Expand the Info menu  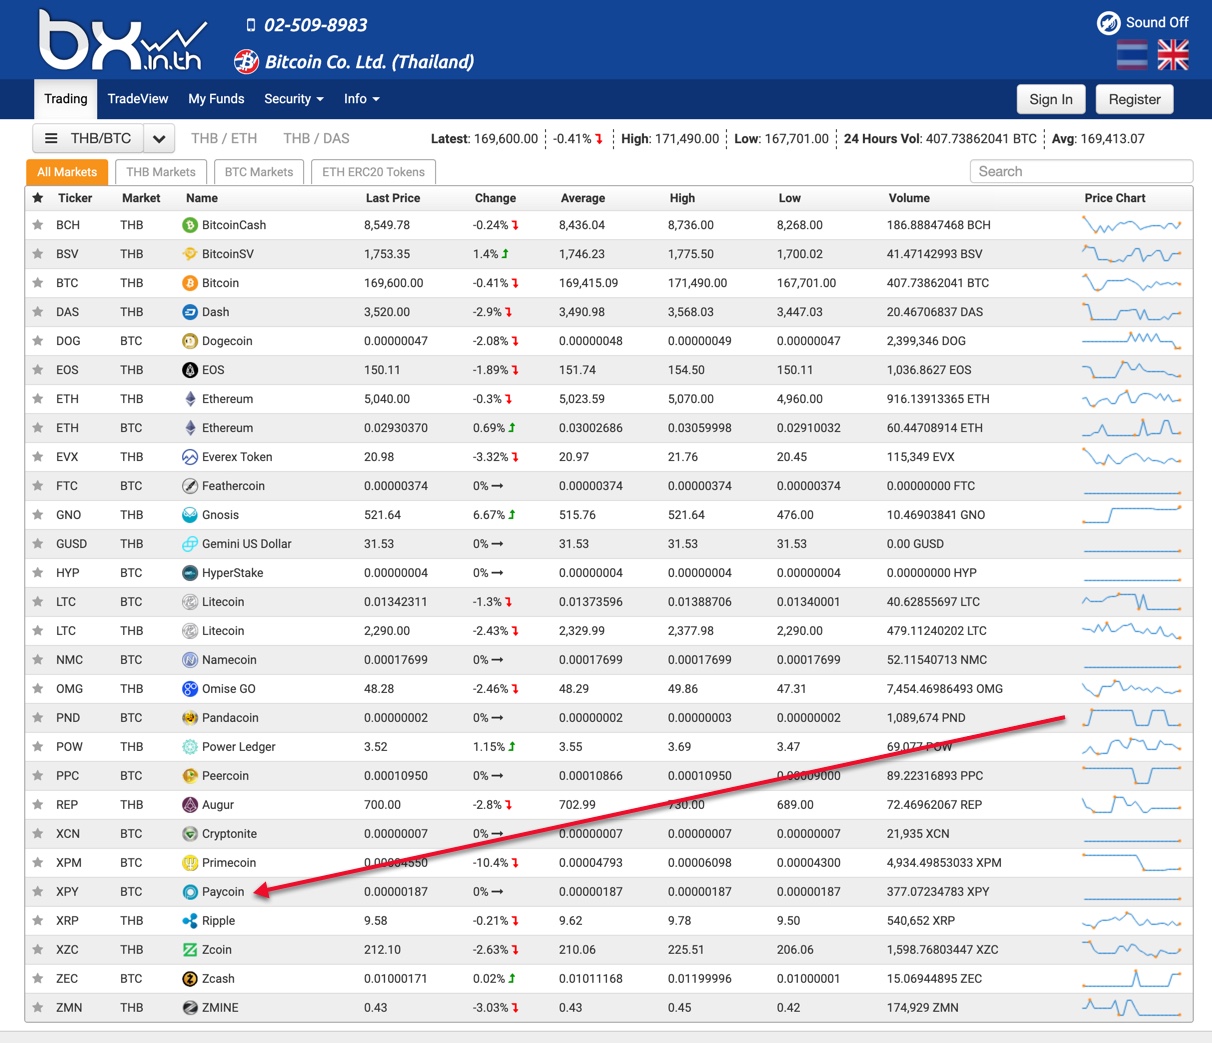point(362,99)
